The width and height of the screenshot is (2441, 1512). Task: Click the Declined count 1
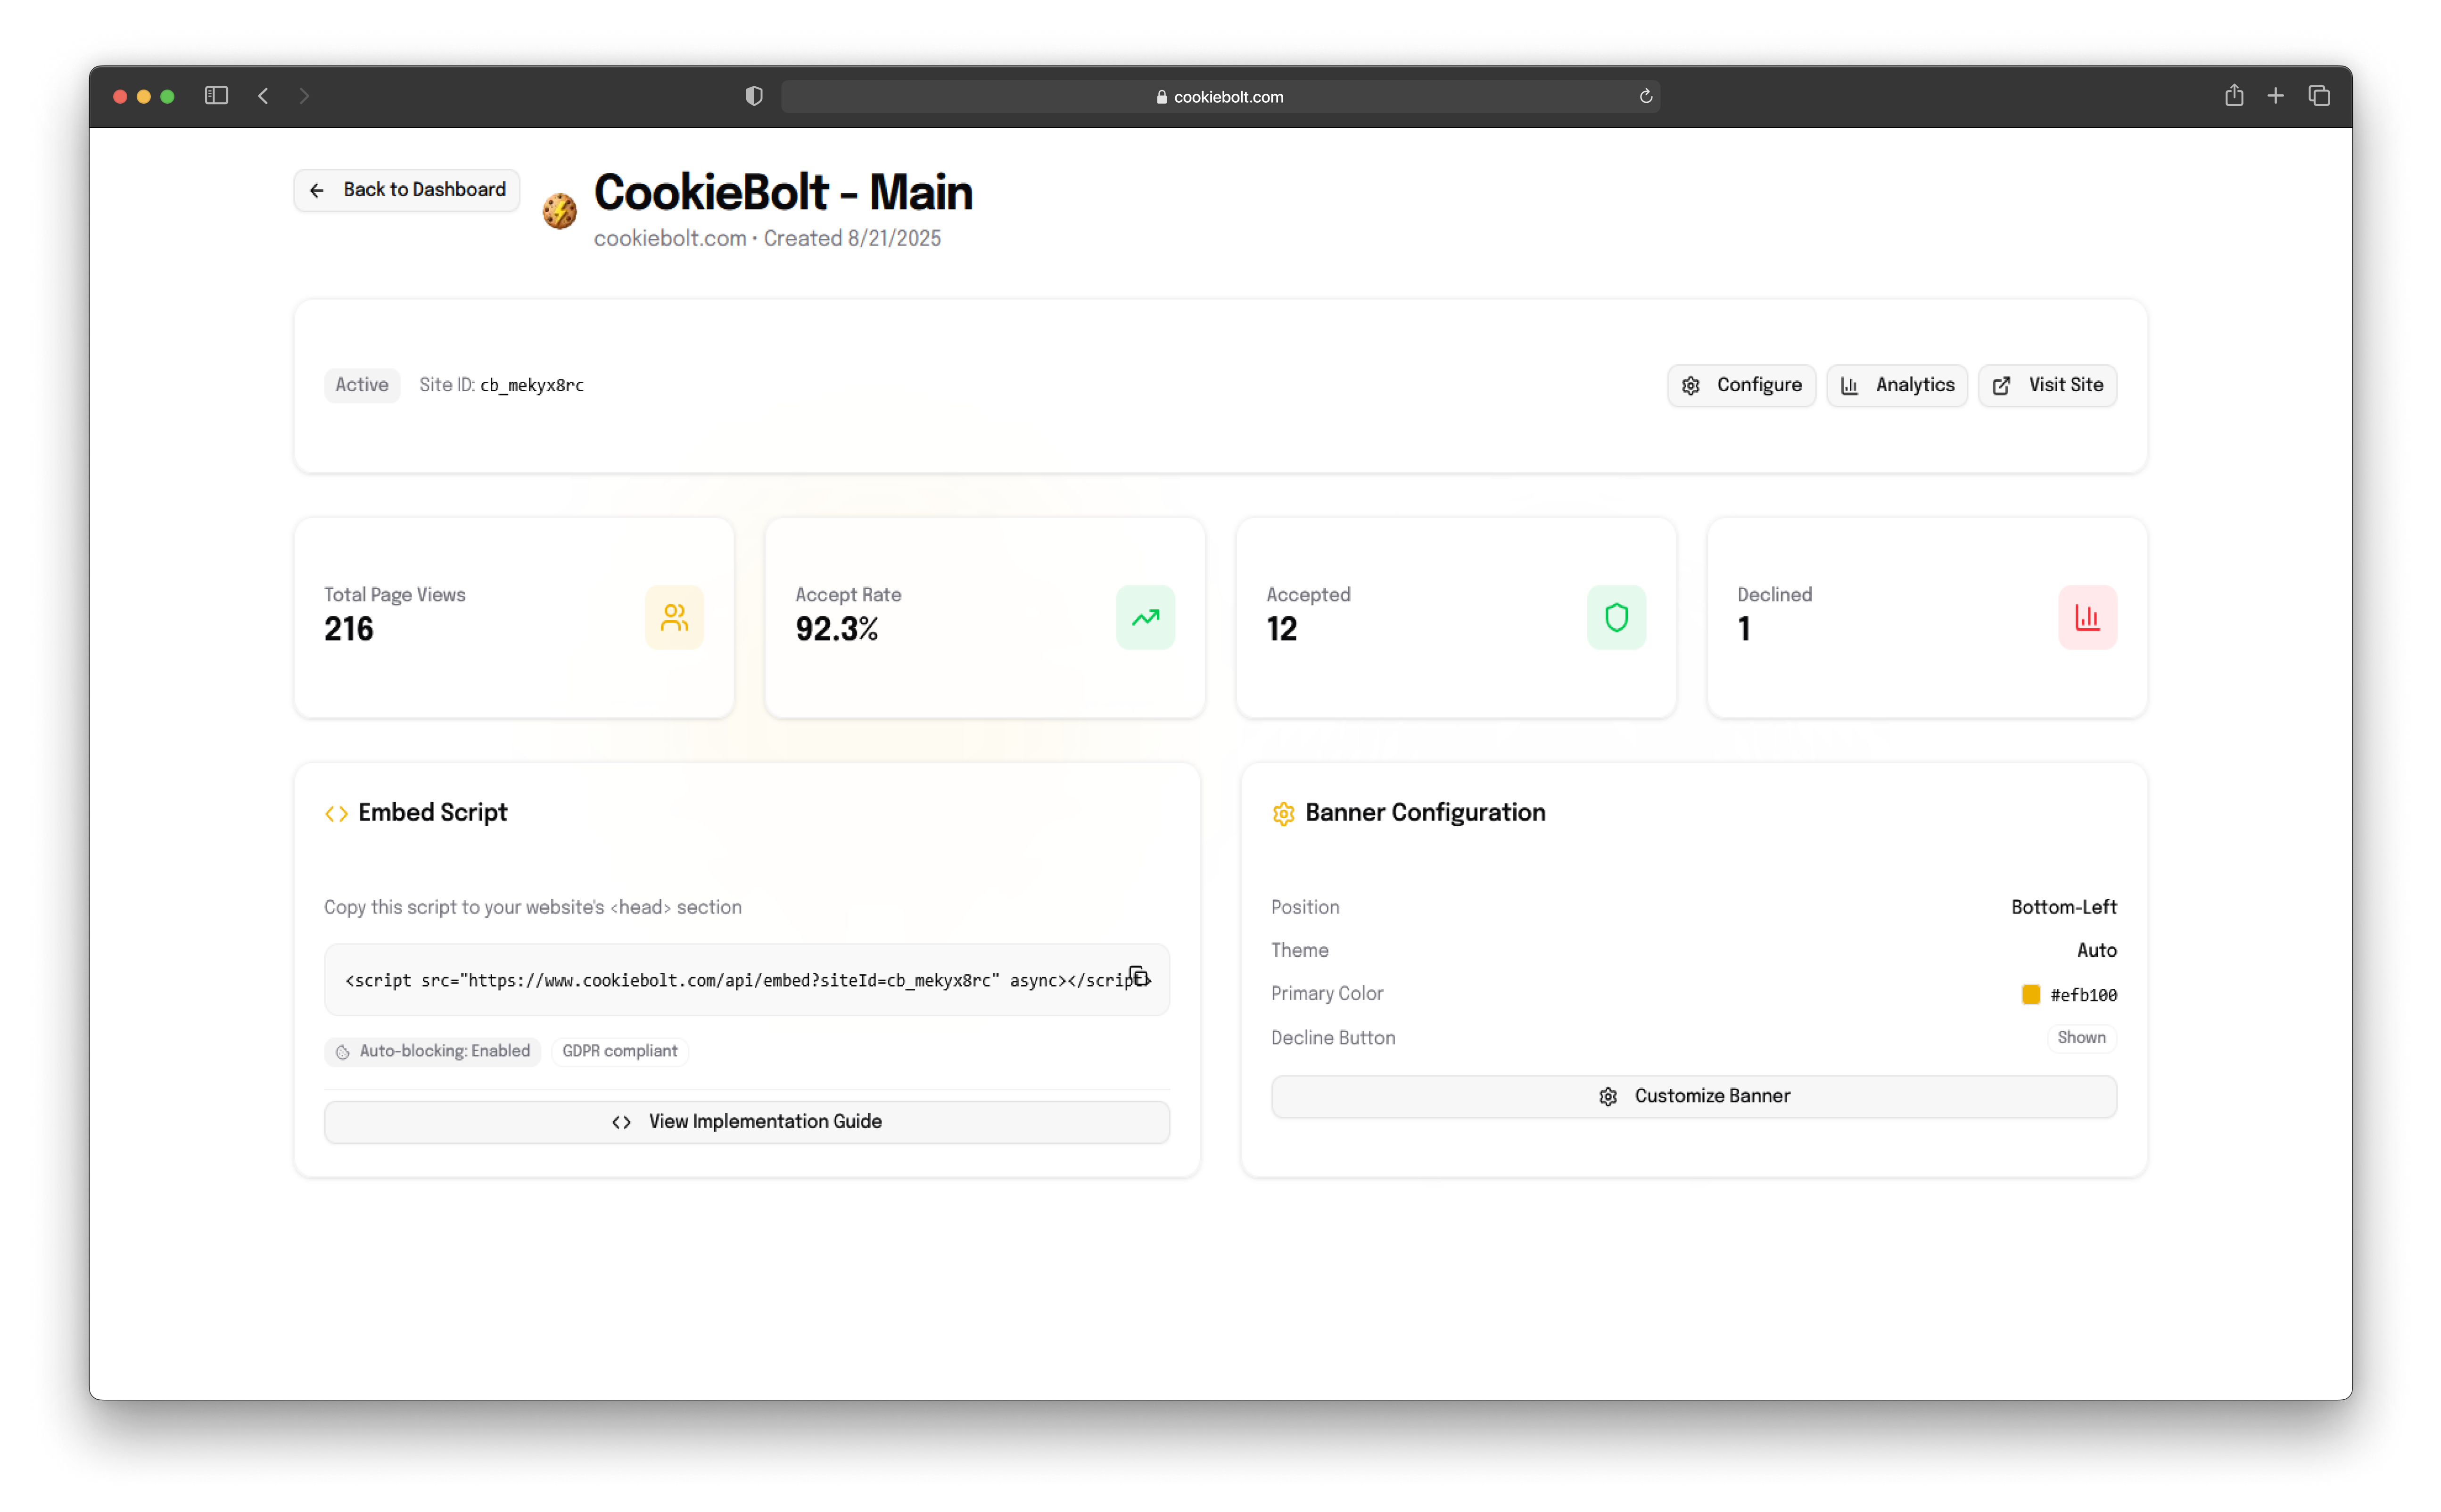[x=1743, y=629]
